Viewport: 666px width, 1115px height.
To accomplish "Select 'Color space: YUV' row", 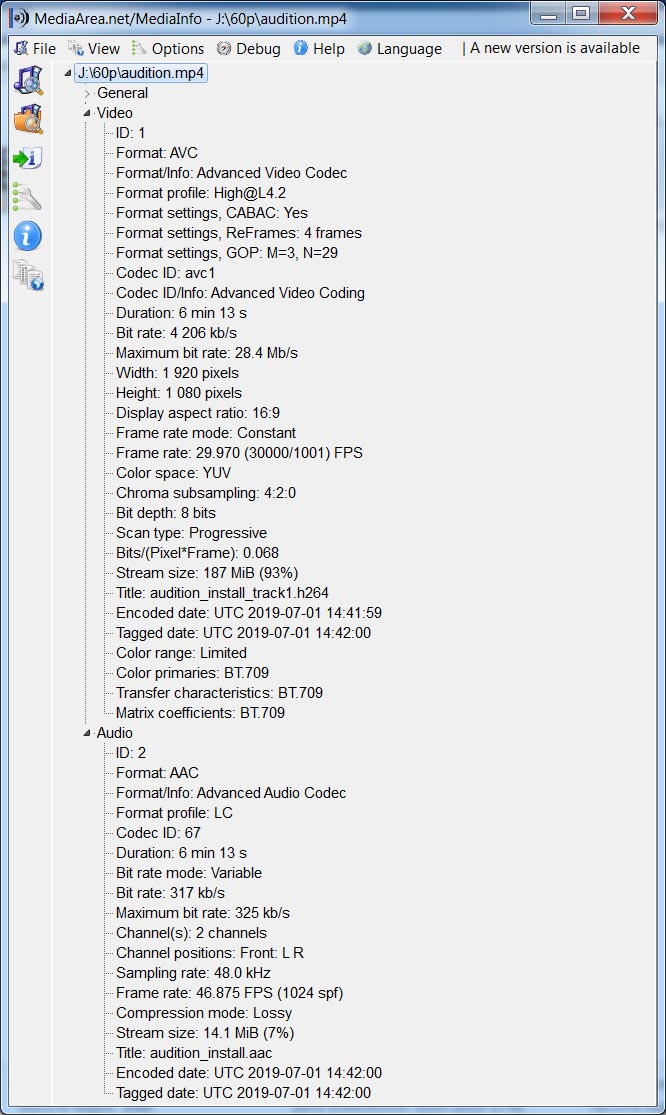I will 173,473.
